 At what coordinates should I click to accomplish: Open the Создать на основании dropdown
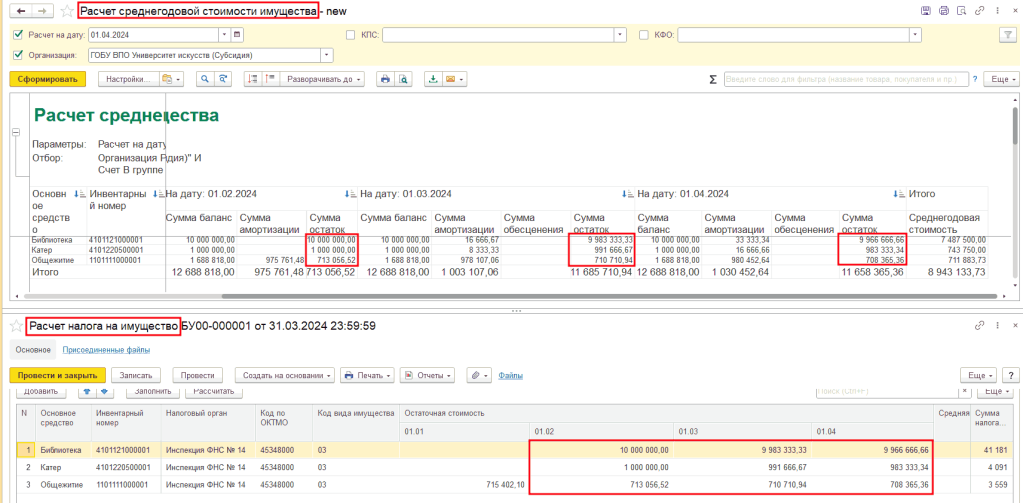(x=285, y=375)
